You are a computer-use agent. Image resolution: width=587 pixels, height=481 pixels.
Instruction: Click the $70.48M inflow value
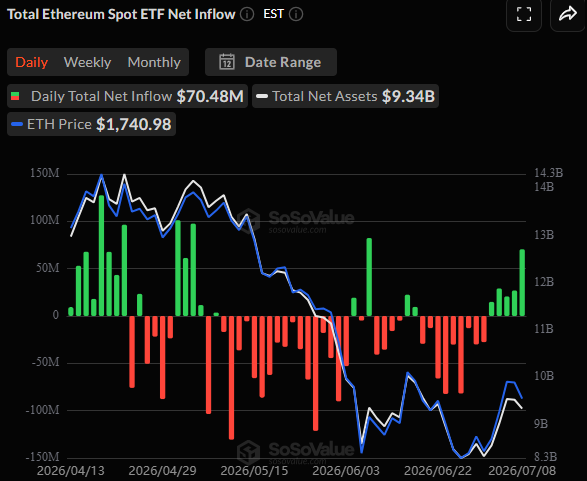coord(210,96)
